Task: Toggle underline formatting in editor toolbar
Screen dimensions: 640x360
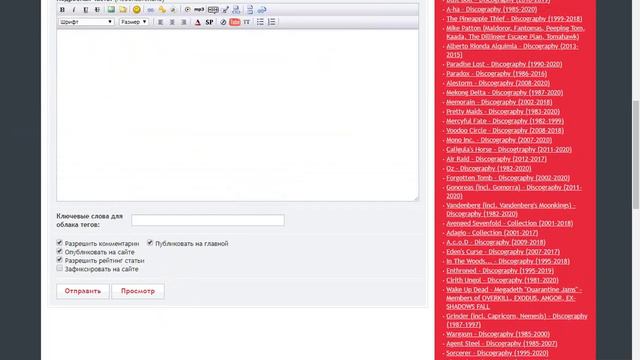Action: tap(86, 10)
